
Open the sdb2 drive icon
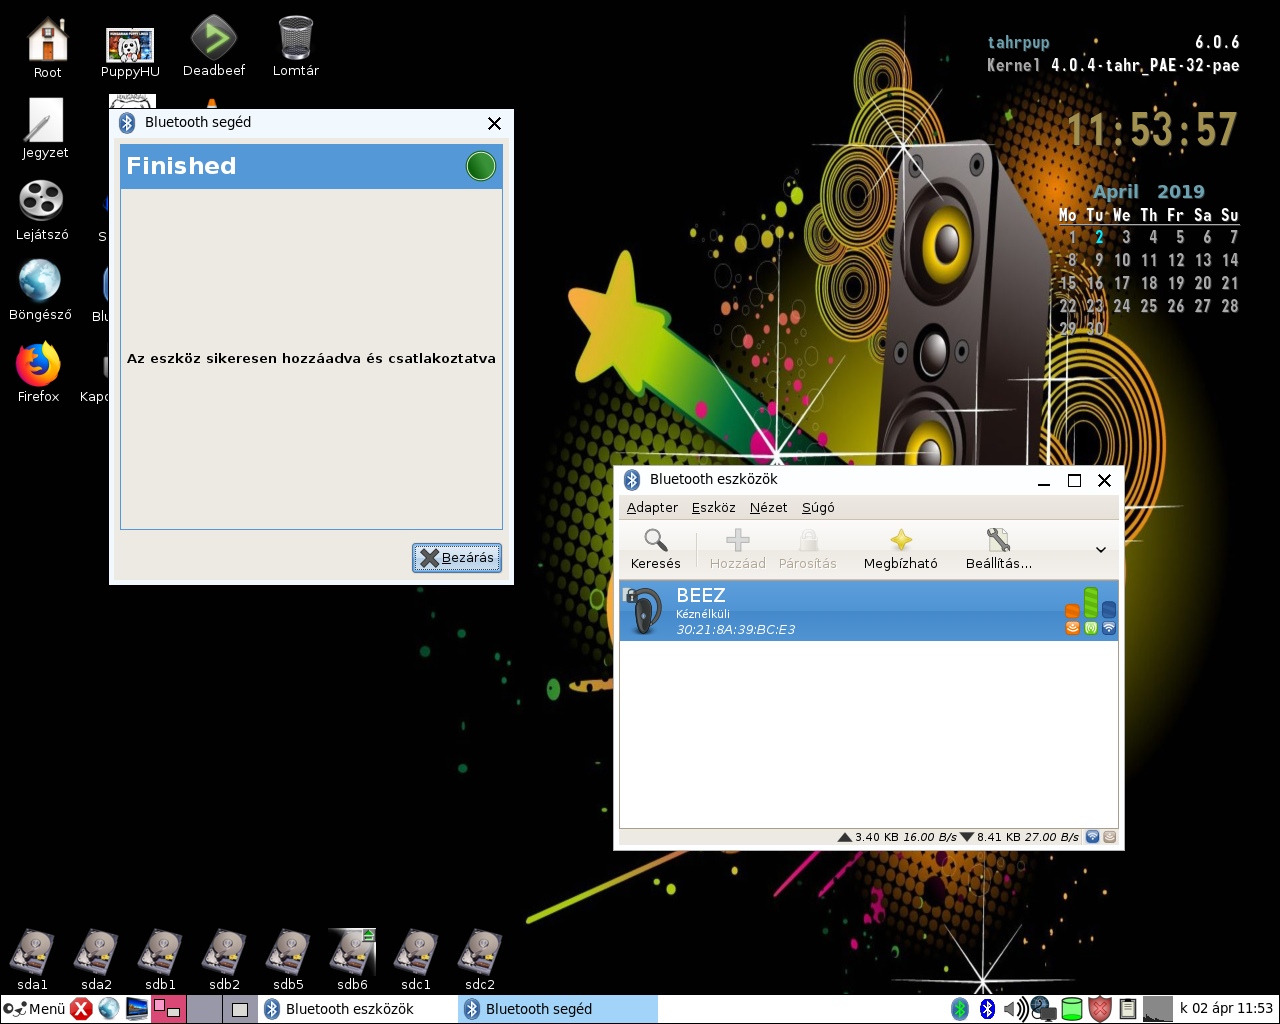point(224,960)
